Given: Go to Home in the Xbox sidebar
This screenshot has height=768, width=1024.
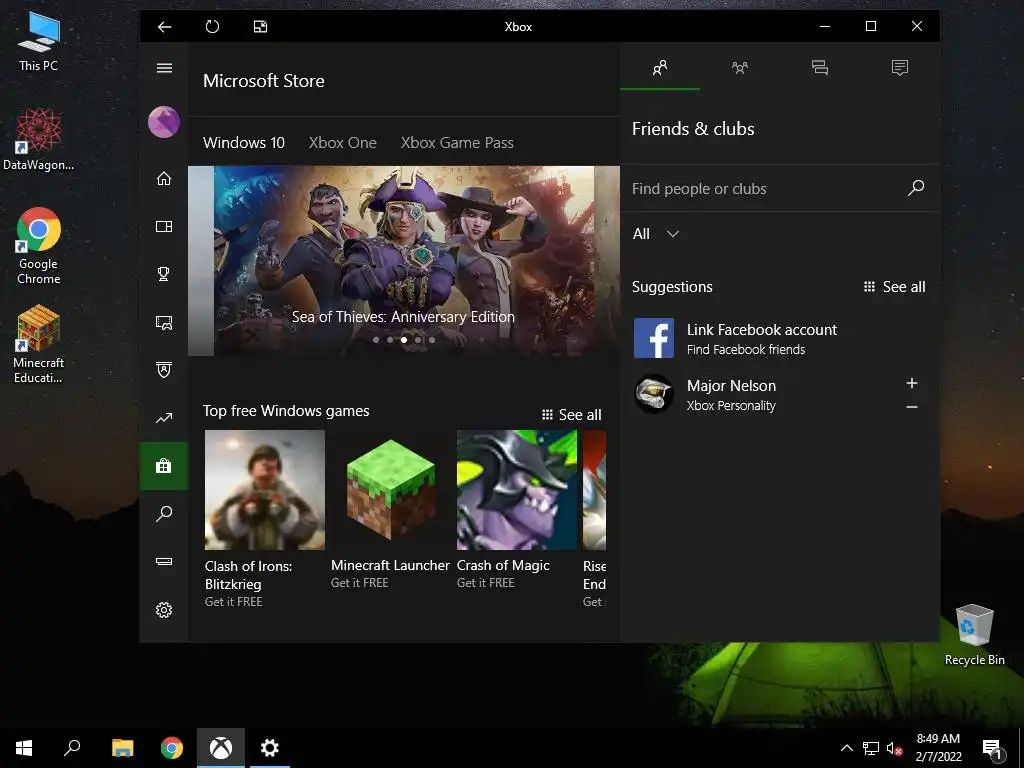Looking at the screenshot, I should [x=164, y=178].
